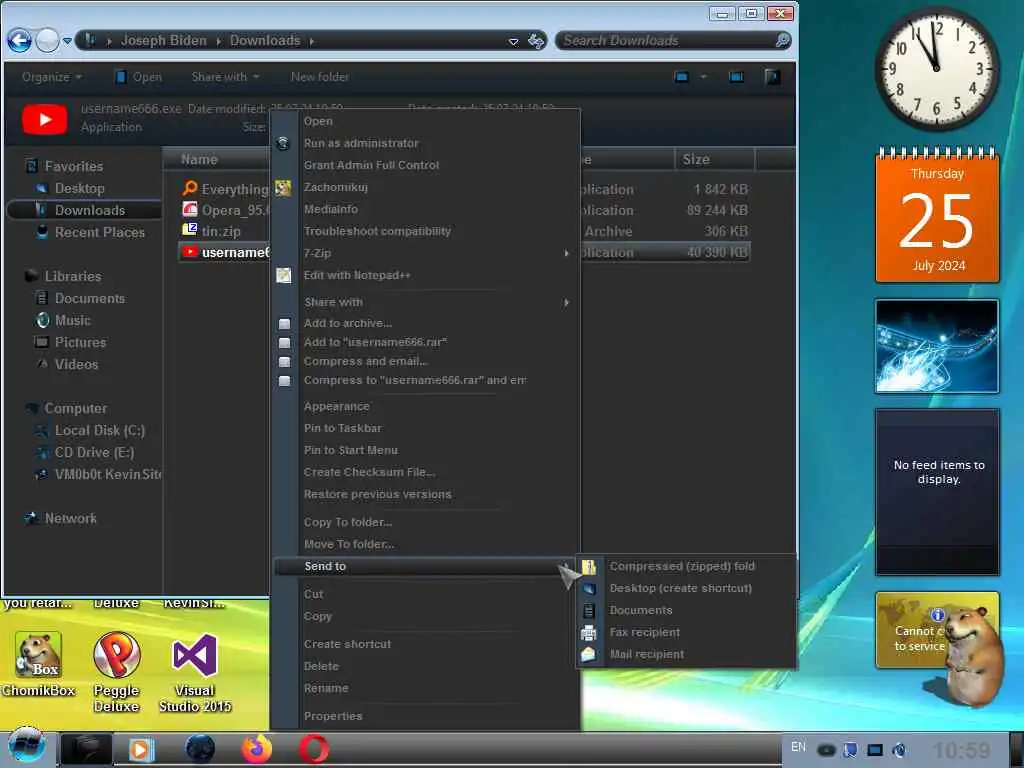Click Open button in toolbar

click(138, 77)
